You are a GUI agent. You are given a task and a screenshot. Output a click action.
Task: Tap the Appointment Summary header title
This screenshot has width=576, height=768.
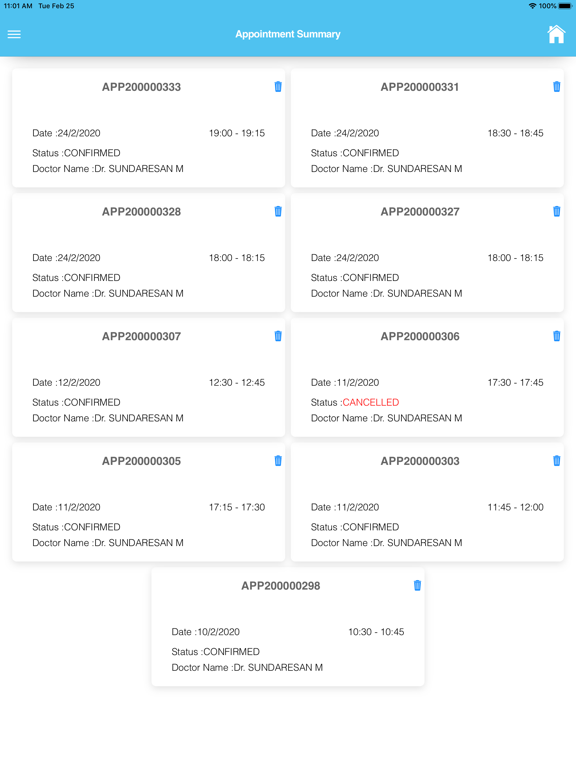tap(288, 34)
